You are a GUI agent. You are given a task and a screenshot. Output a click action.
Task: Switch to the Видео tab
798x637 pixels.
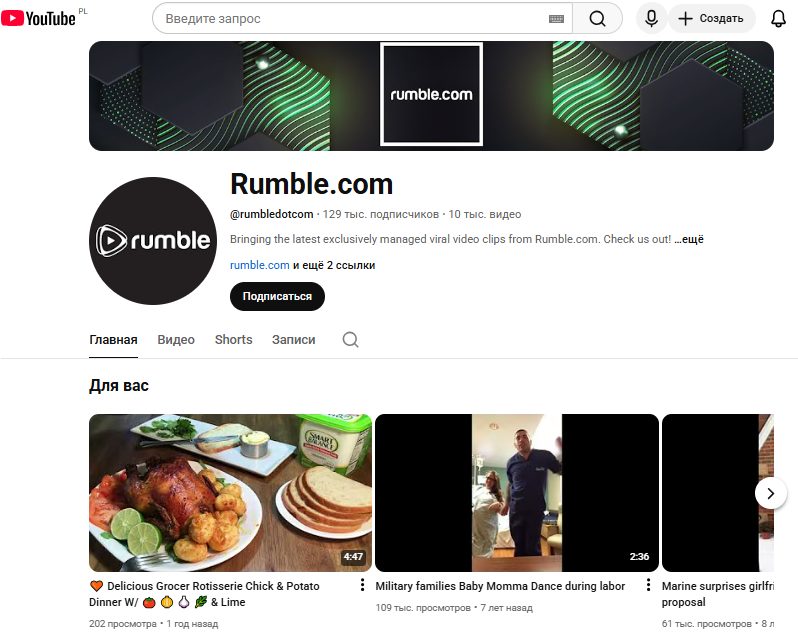[176, 340]
